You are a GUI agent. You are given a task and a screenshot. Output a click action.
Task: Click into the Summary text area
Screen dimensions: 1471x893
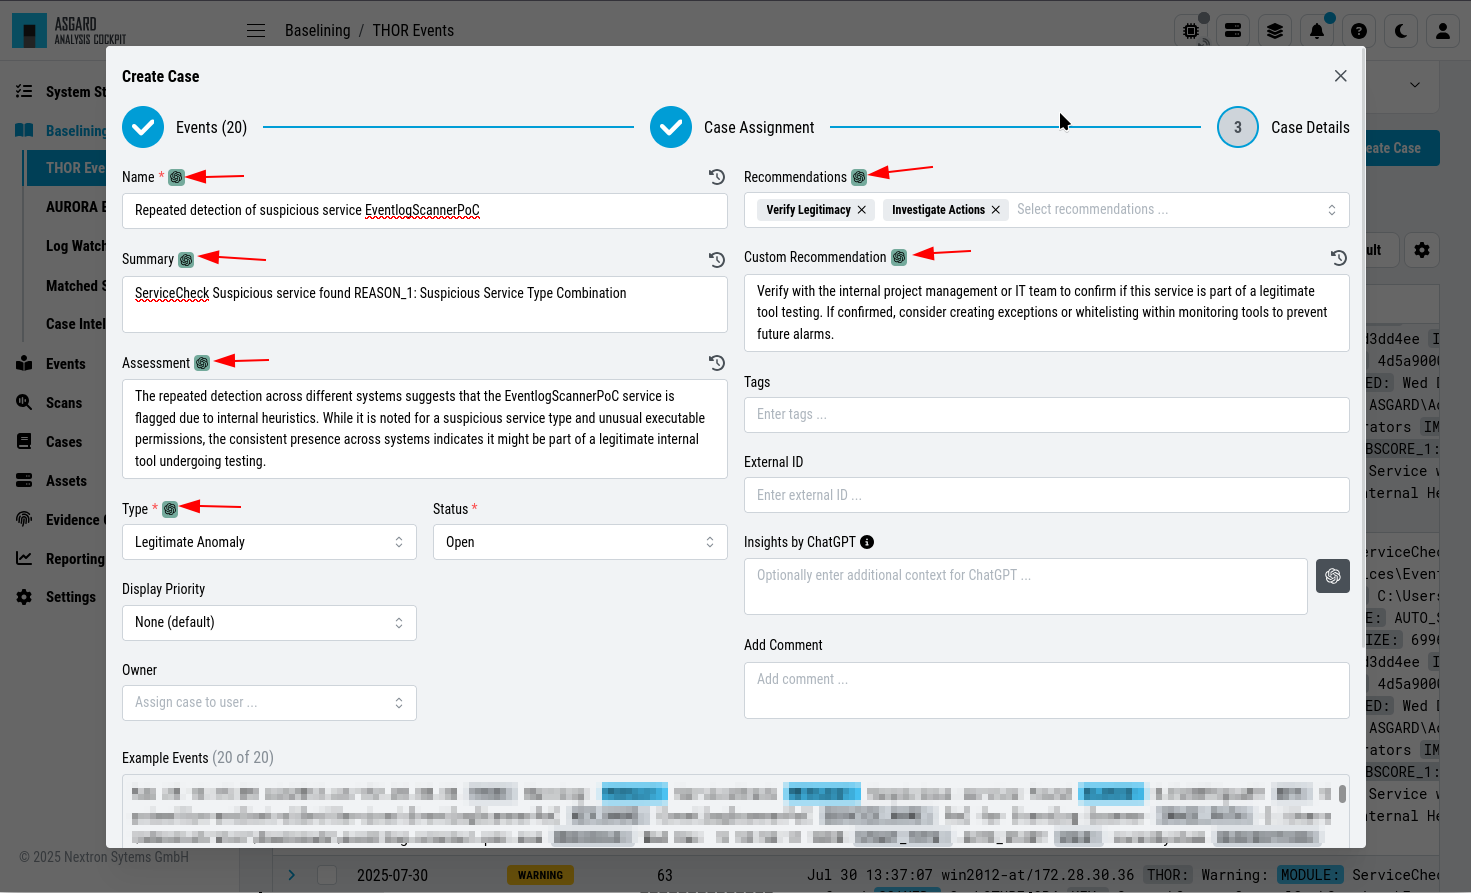click(x=425, y=304)
